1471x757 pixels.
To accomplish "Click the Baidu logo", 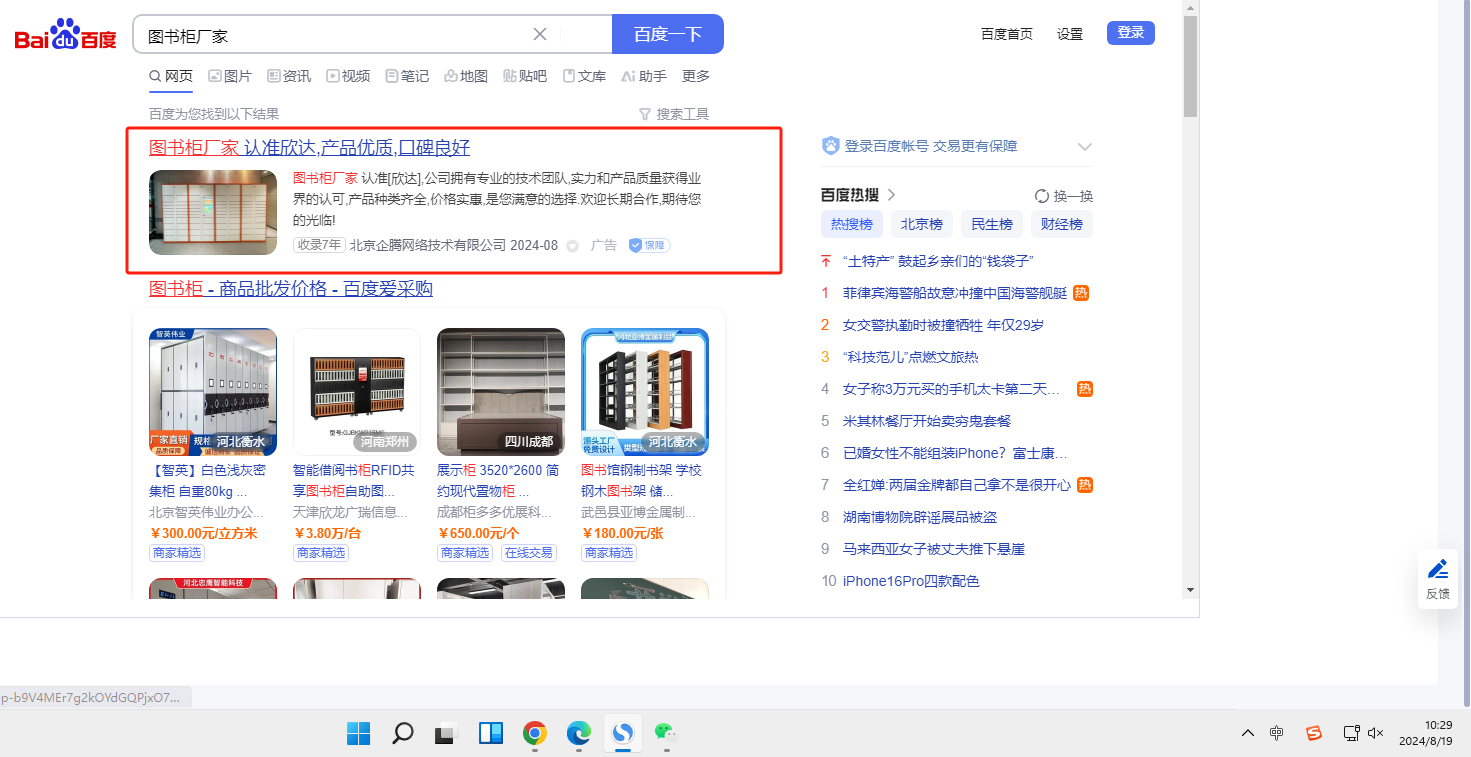I will tap(65, 36).
